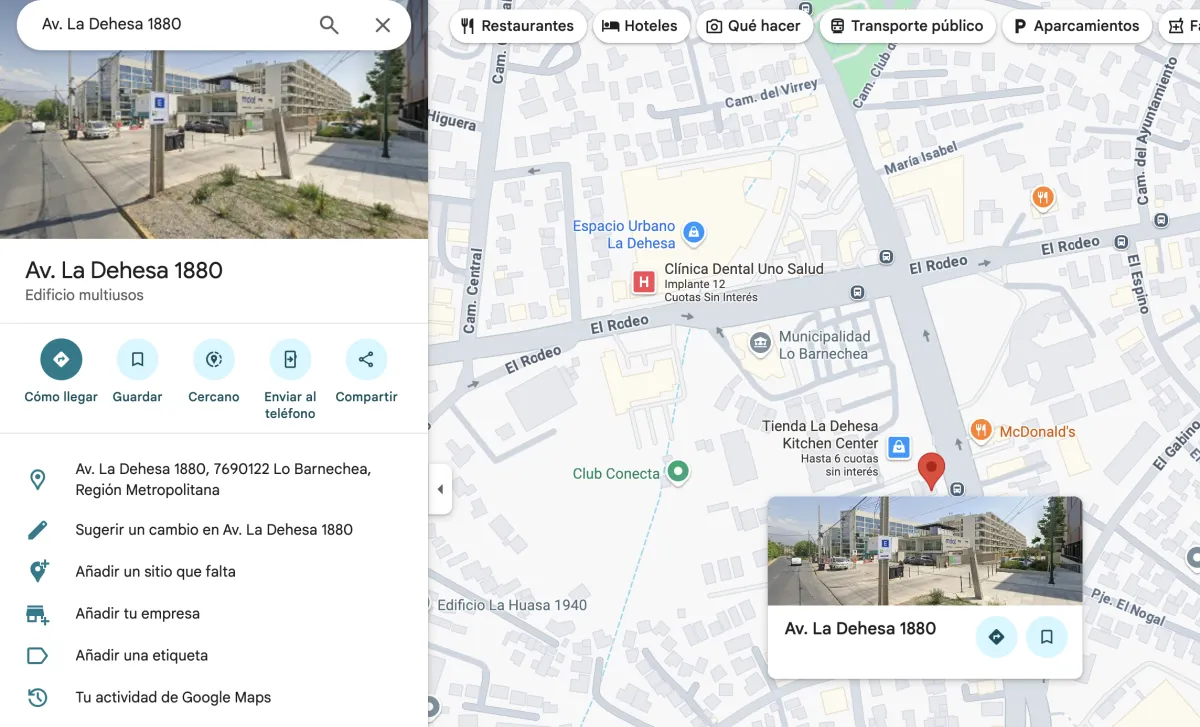Click the Guardar bookmark icon

(x=137, y=359)
